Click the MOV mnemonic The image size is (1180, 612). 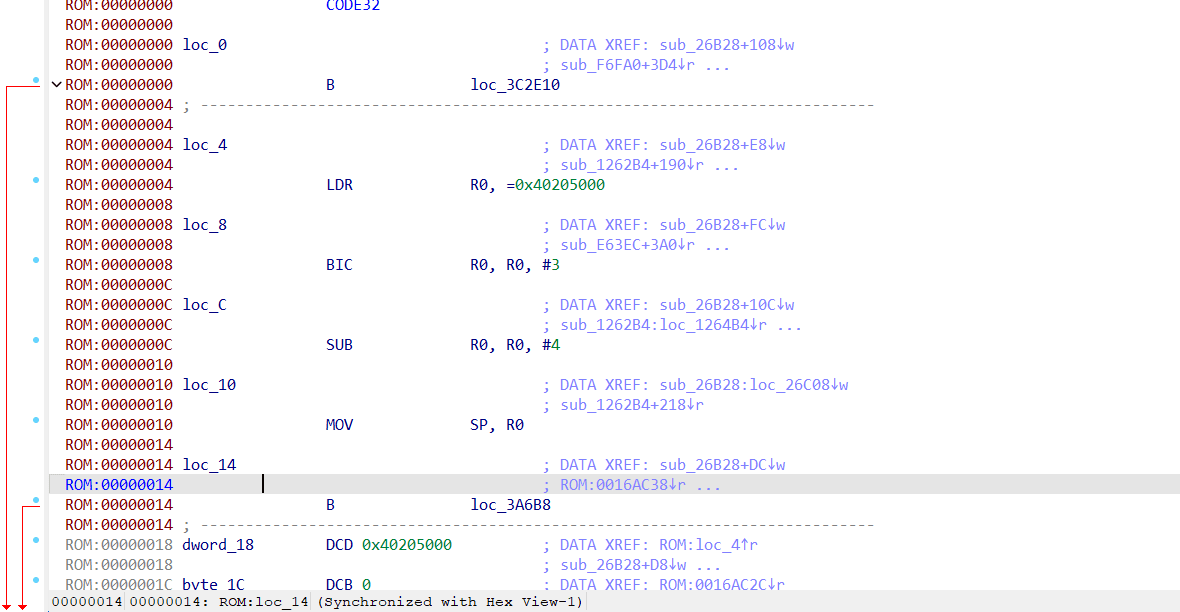point(339,425)
